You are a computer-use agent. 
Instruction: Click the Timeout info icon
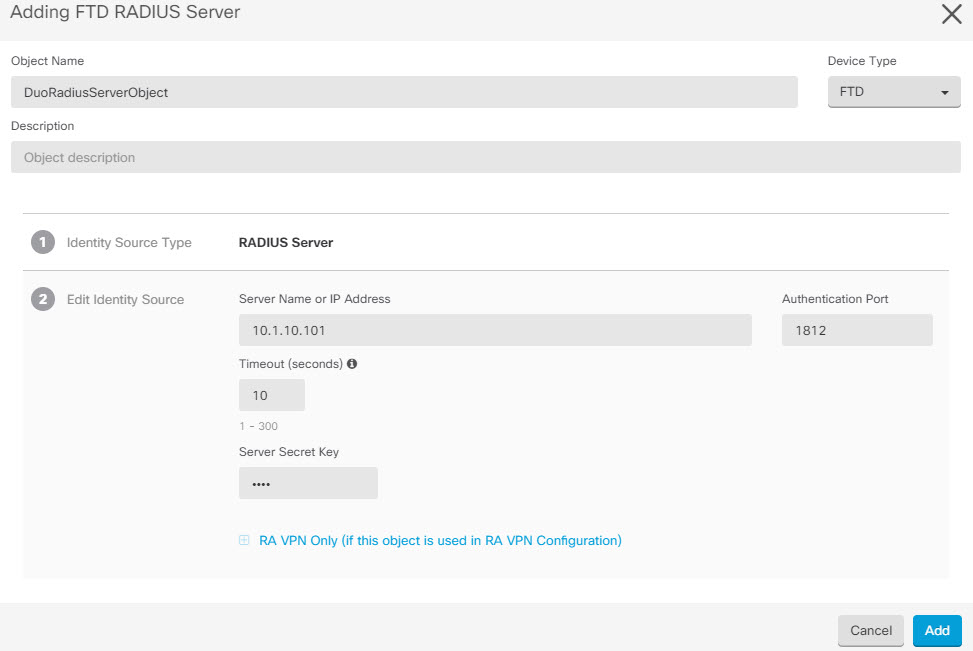352,364
